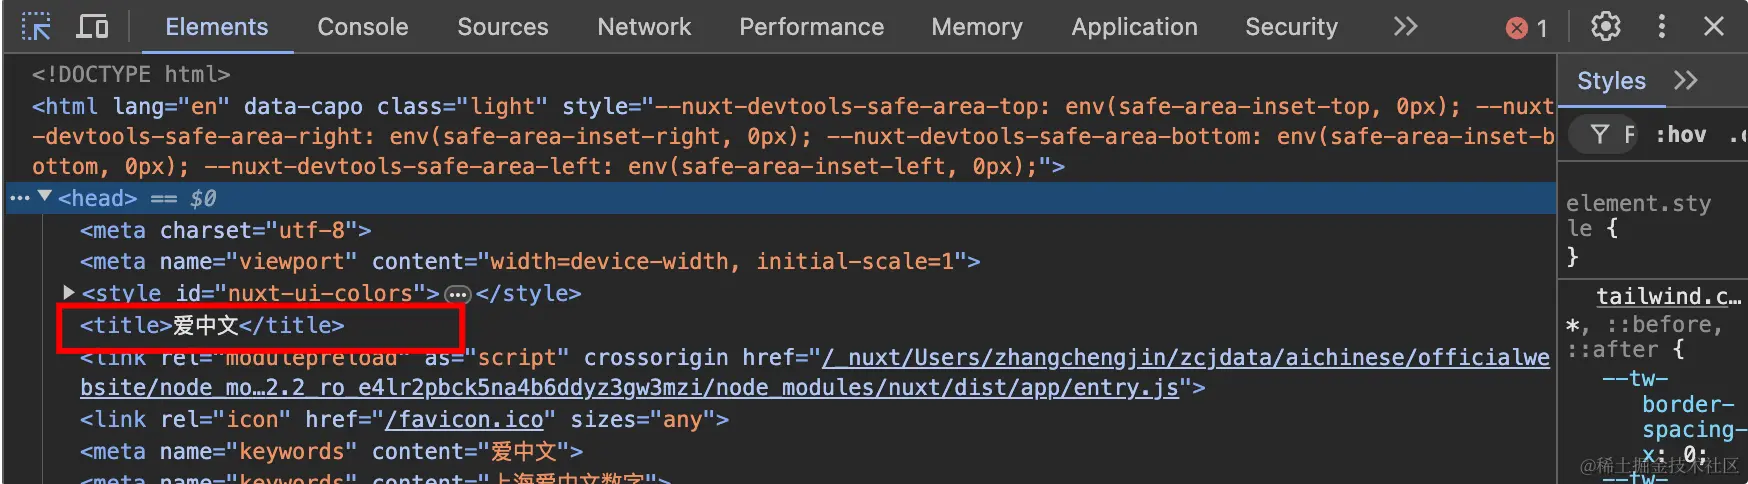The height and width of the screenshot is (484, 1748).
Task: Switch to the Console tab
Action: (x=362, y=27)
